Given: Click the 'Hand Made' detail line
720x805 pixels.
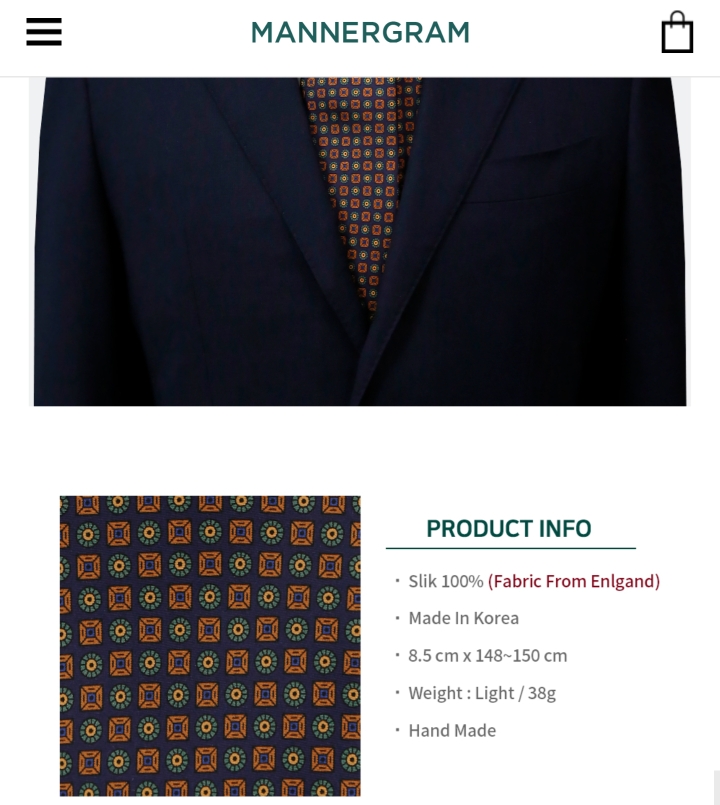Looking at the screenshot, I should point(452,731).
